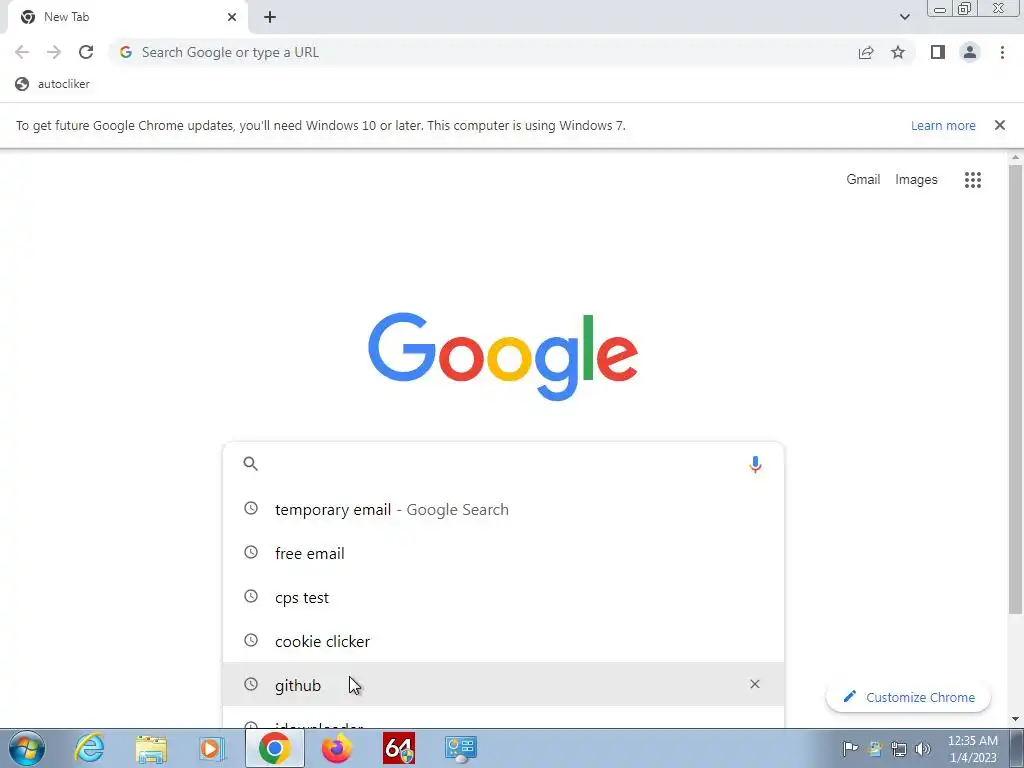Click the Chrome taskbar icon
The height and width of the screenshot is (768, 1024).
coord(274,748)
